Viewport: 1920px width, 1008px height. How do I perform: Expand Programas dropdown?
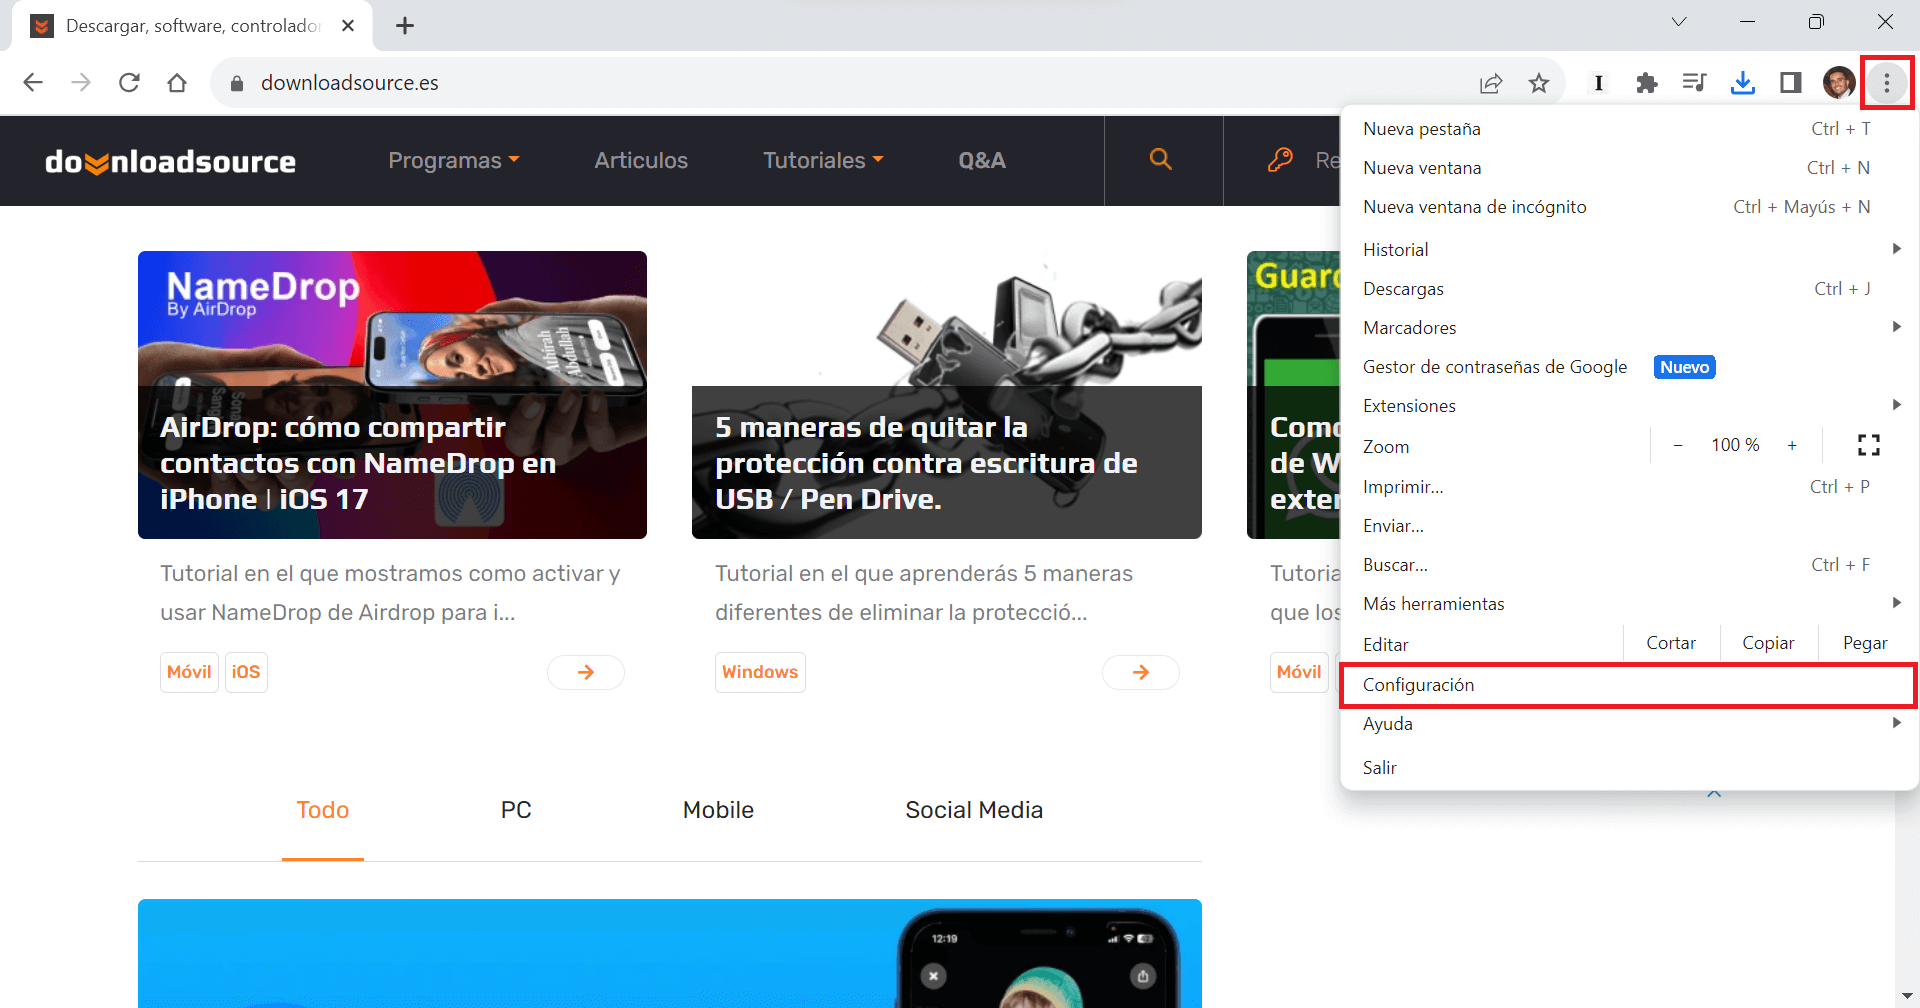454,160
